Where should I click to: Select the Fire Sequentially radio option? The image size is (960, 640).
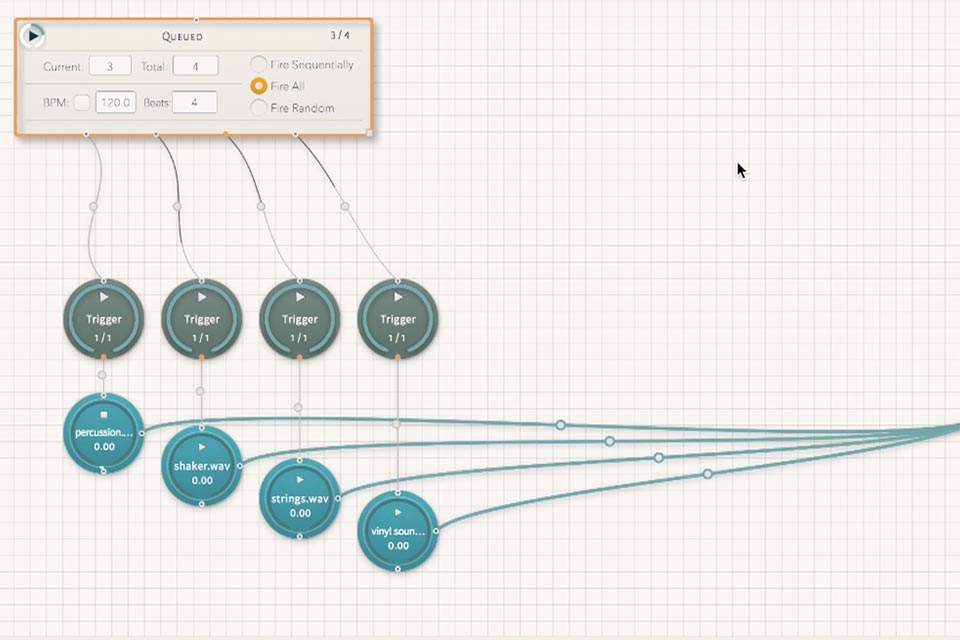point(259,65)
